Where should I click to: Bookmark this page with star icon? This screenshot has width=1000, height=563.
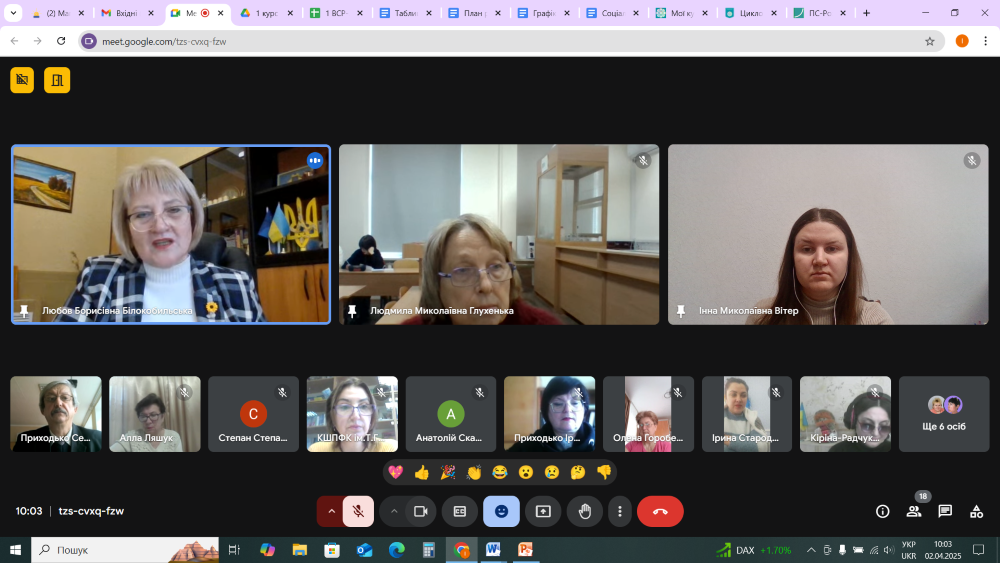930,41
